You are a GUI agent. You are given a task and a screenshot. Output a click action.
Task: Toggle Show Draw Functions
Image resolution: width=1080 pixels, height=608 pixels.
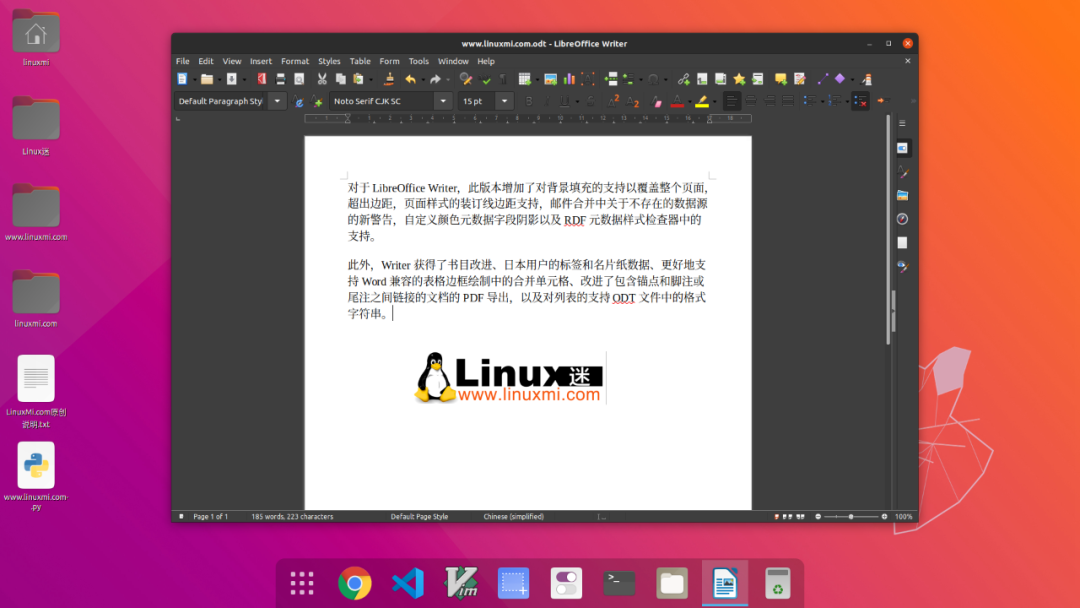click(x=867, y=79)
